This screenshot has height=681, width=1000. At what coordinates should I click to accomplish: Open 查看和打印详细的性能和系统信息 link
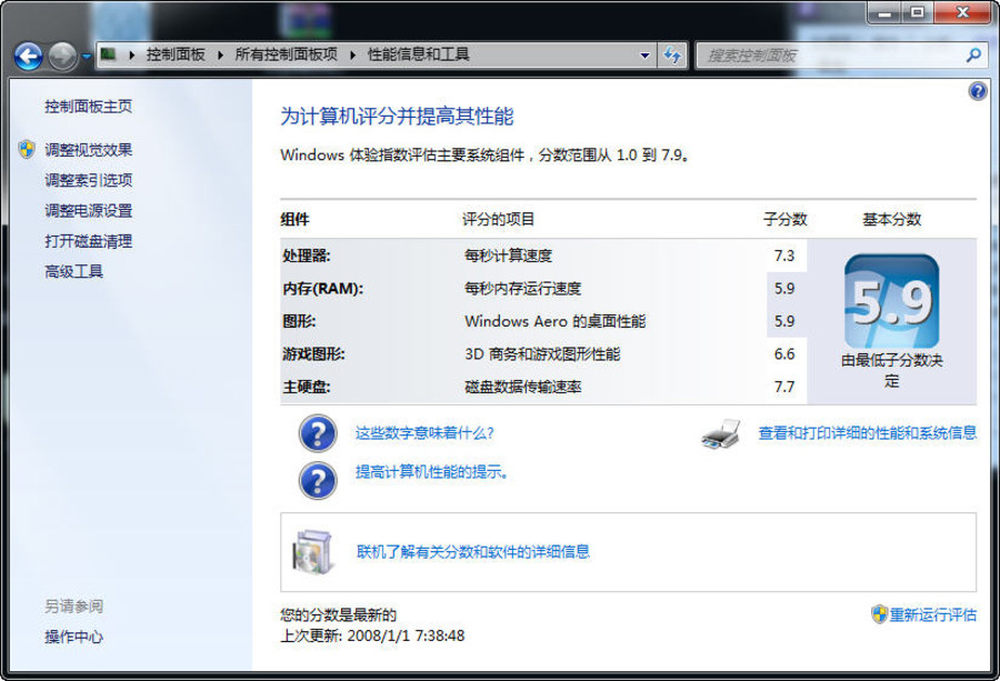[867, 434]
